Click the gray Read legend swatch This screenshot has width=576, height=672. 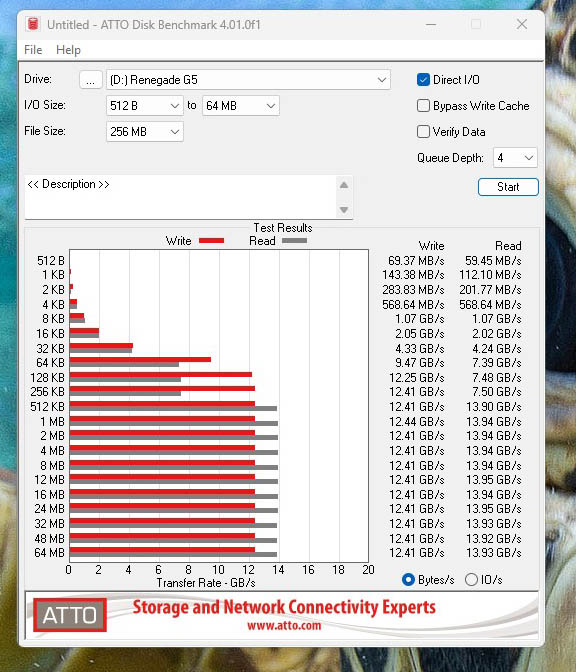pyautogui.click(x=294, y=241)
